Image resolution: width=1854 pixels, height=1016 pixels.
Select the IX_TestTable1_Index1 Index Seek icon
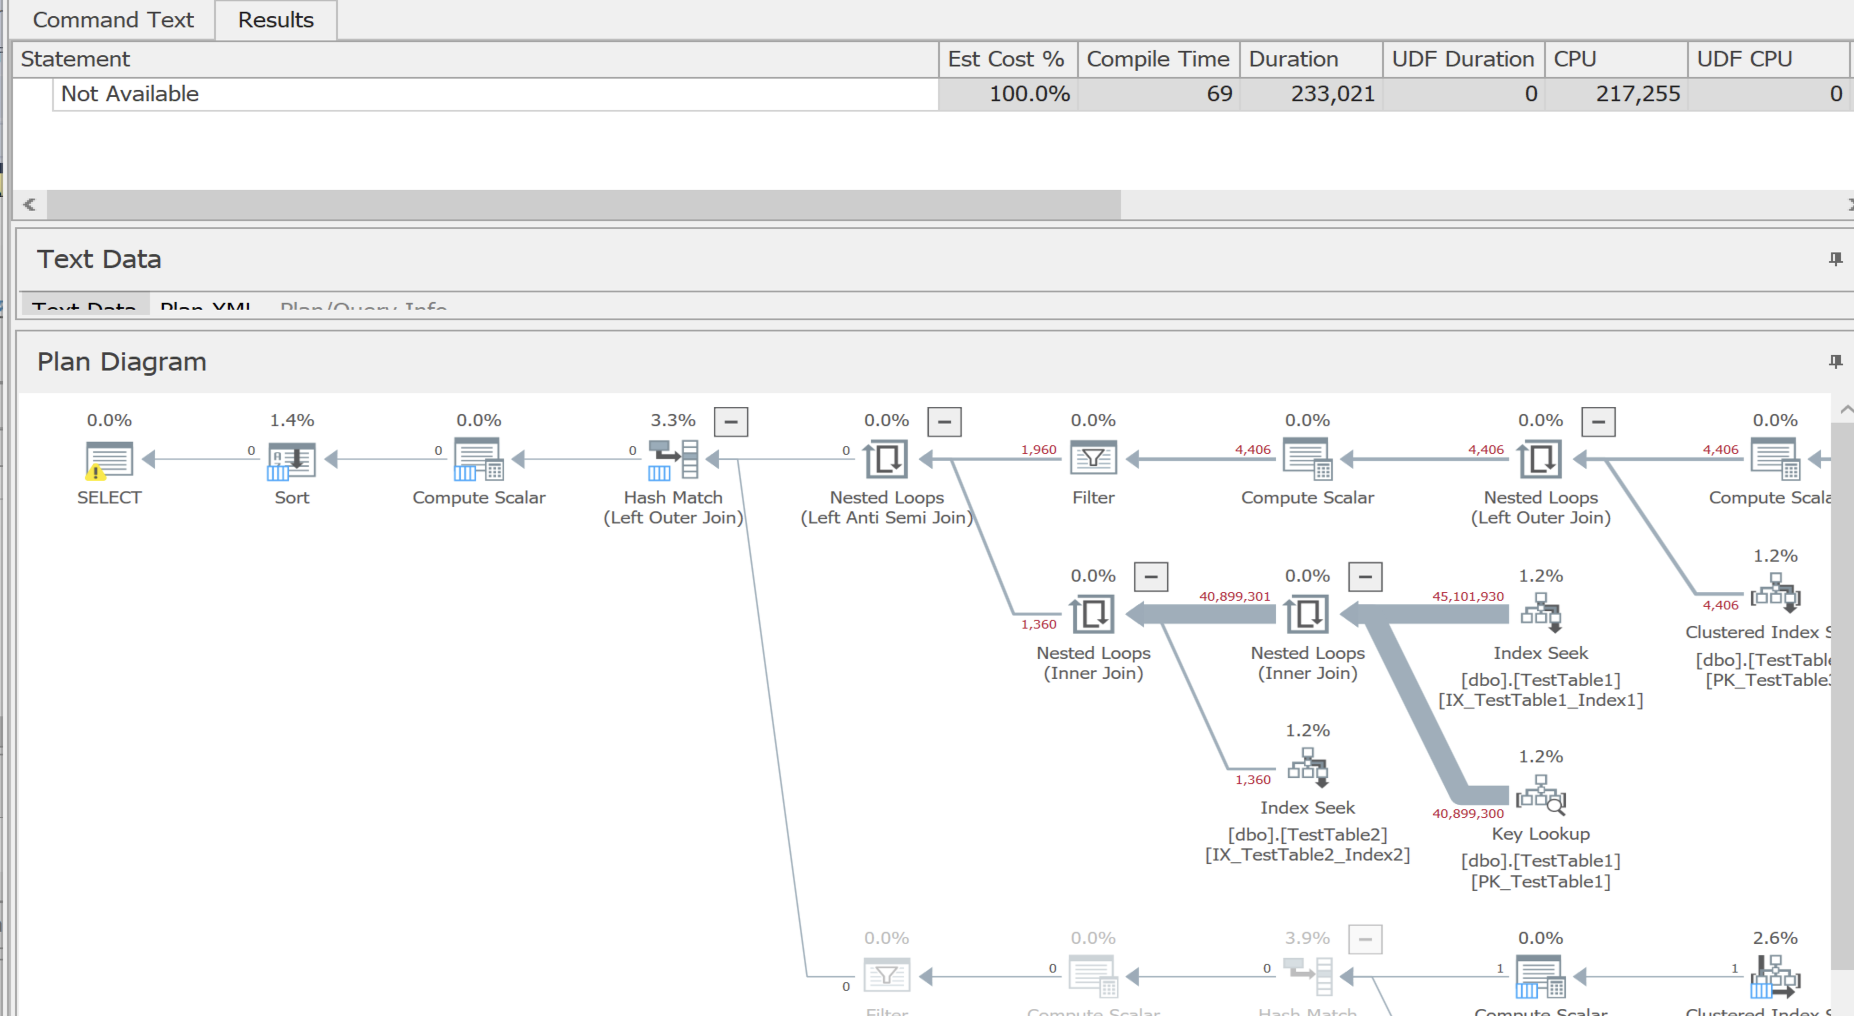(x=1541, y=613)
